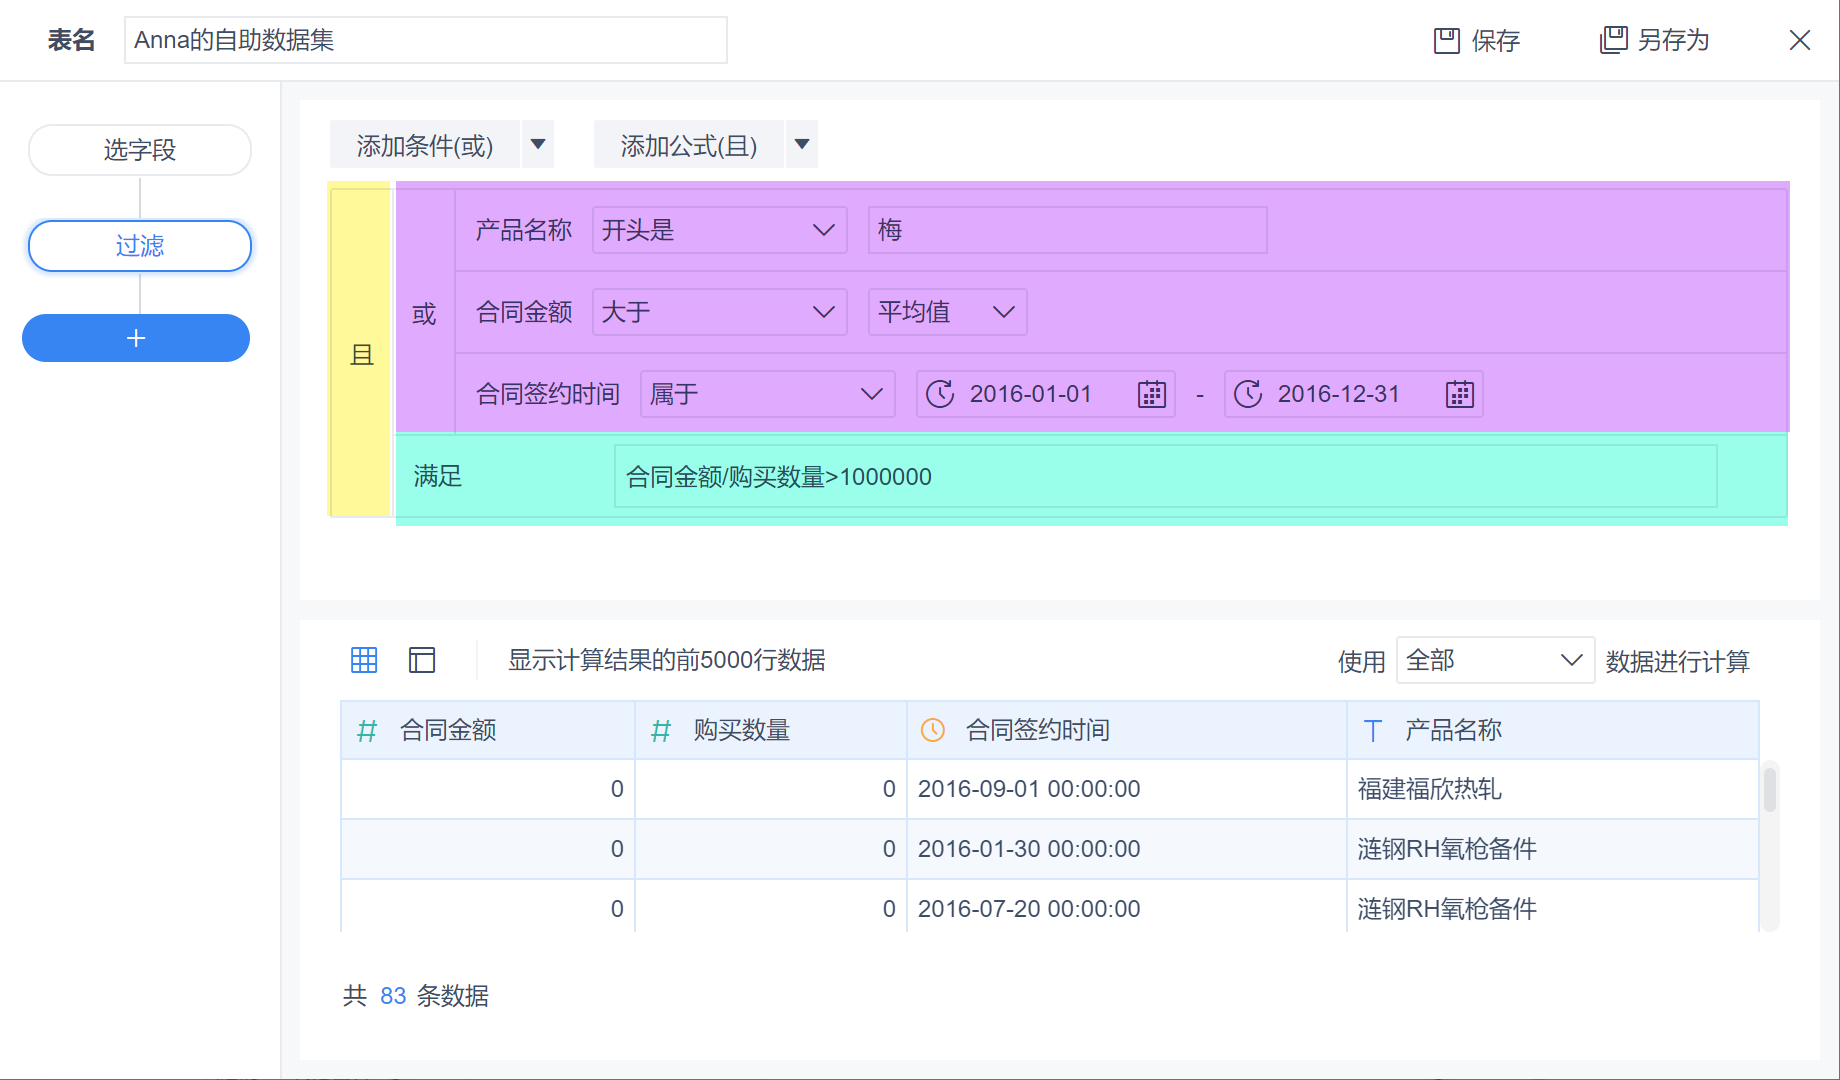Screen dimensions: 1840x1080
Task: Toggle the 且 logic connector
Action: (x=361, y=354)
